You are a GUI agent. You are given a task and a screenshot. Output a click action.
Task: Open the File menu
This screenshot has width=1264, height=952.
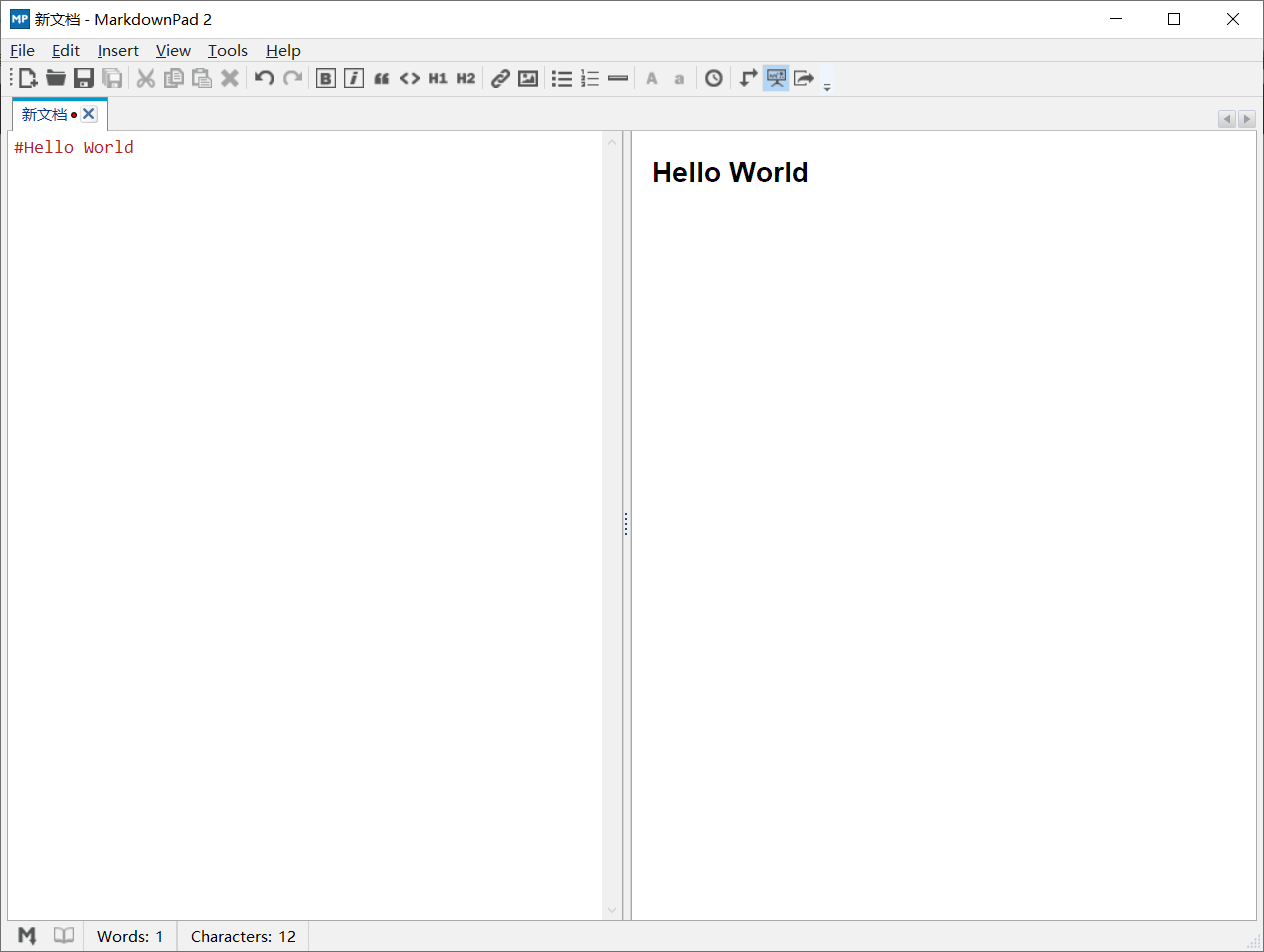point(22,51)
